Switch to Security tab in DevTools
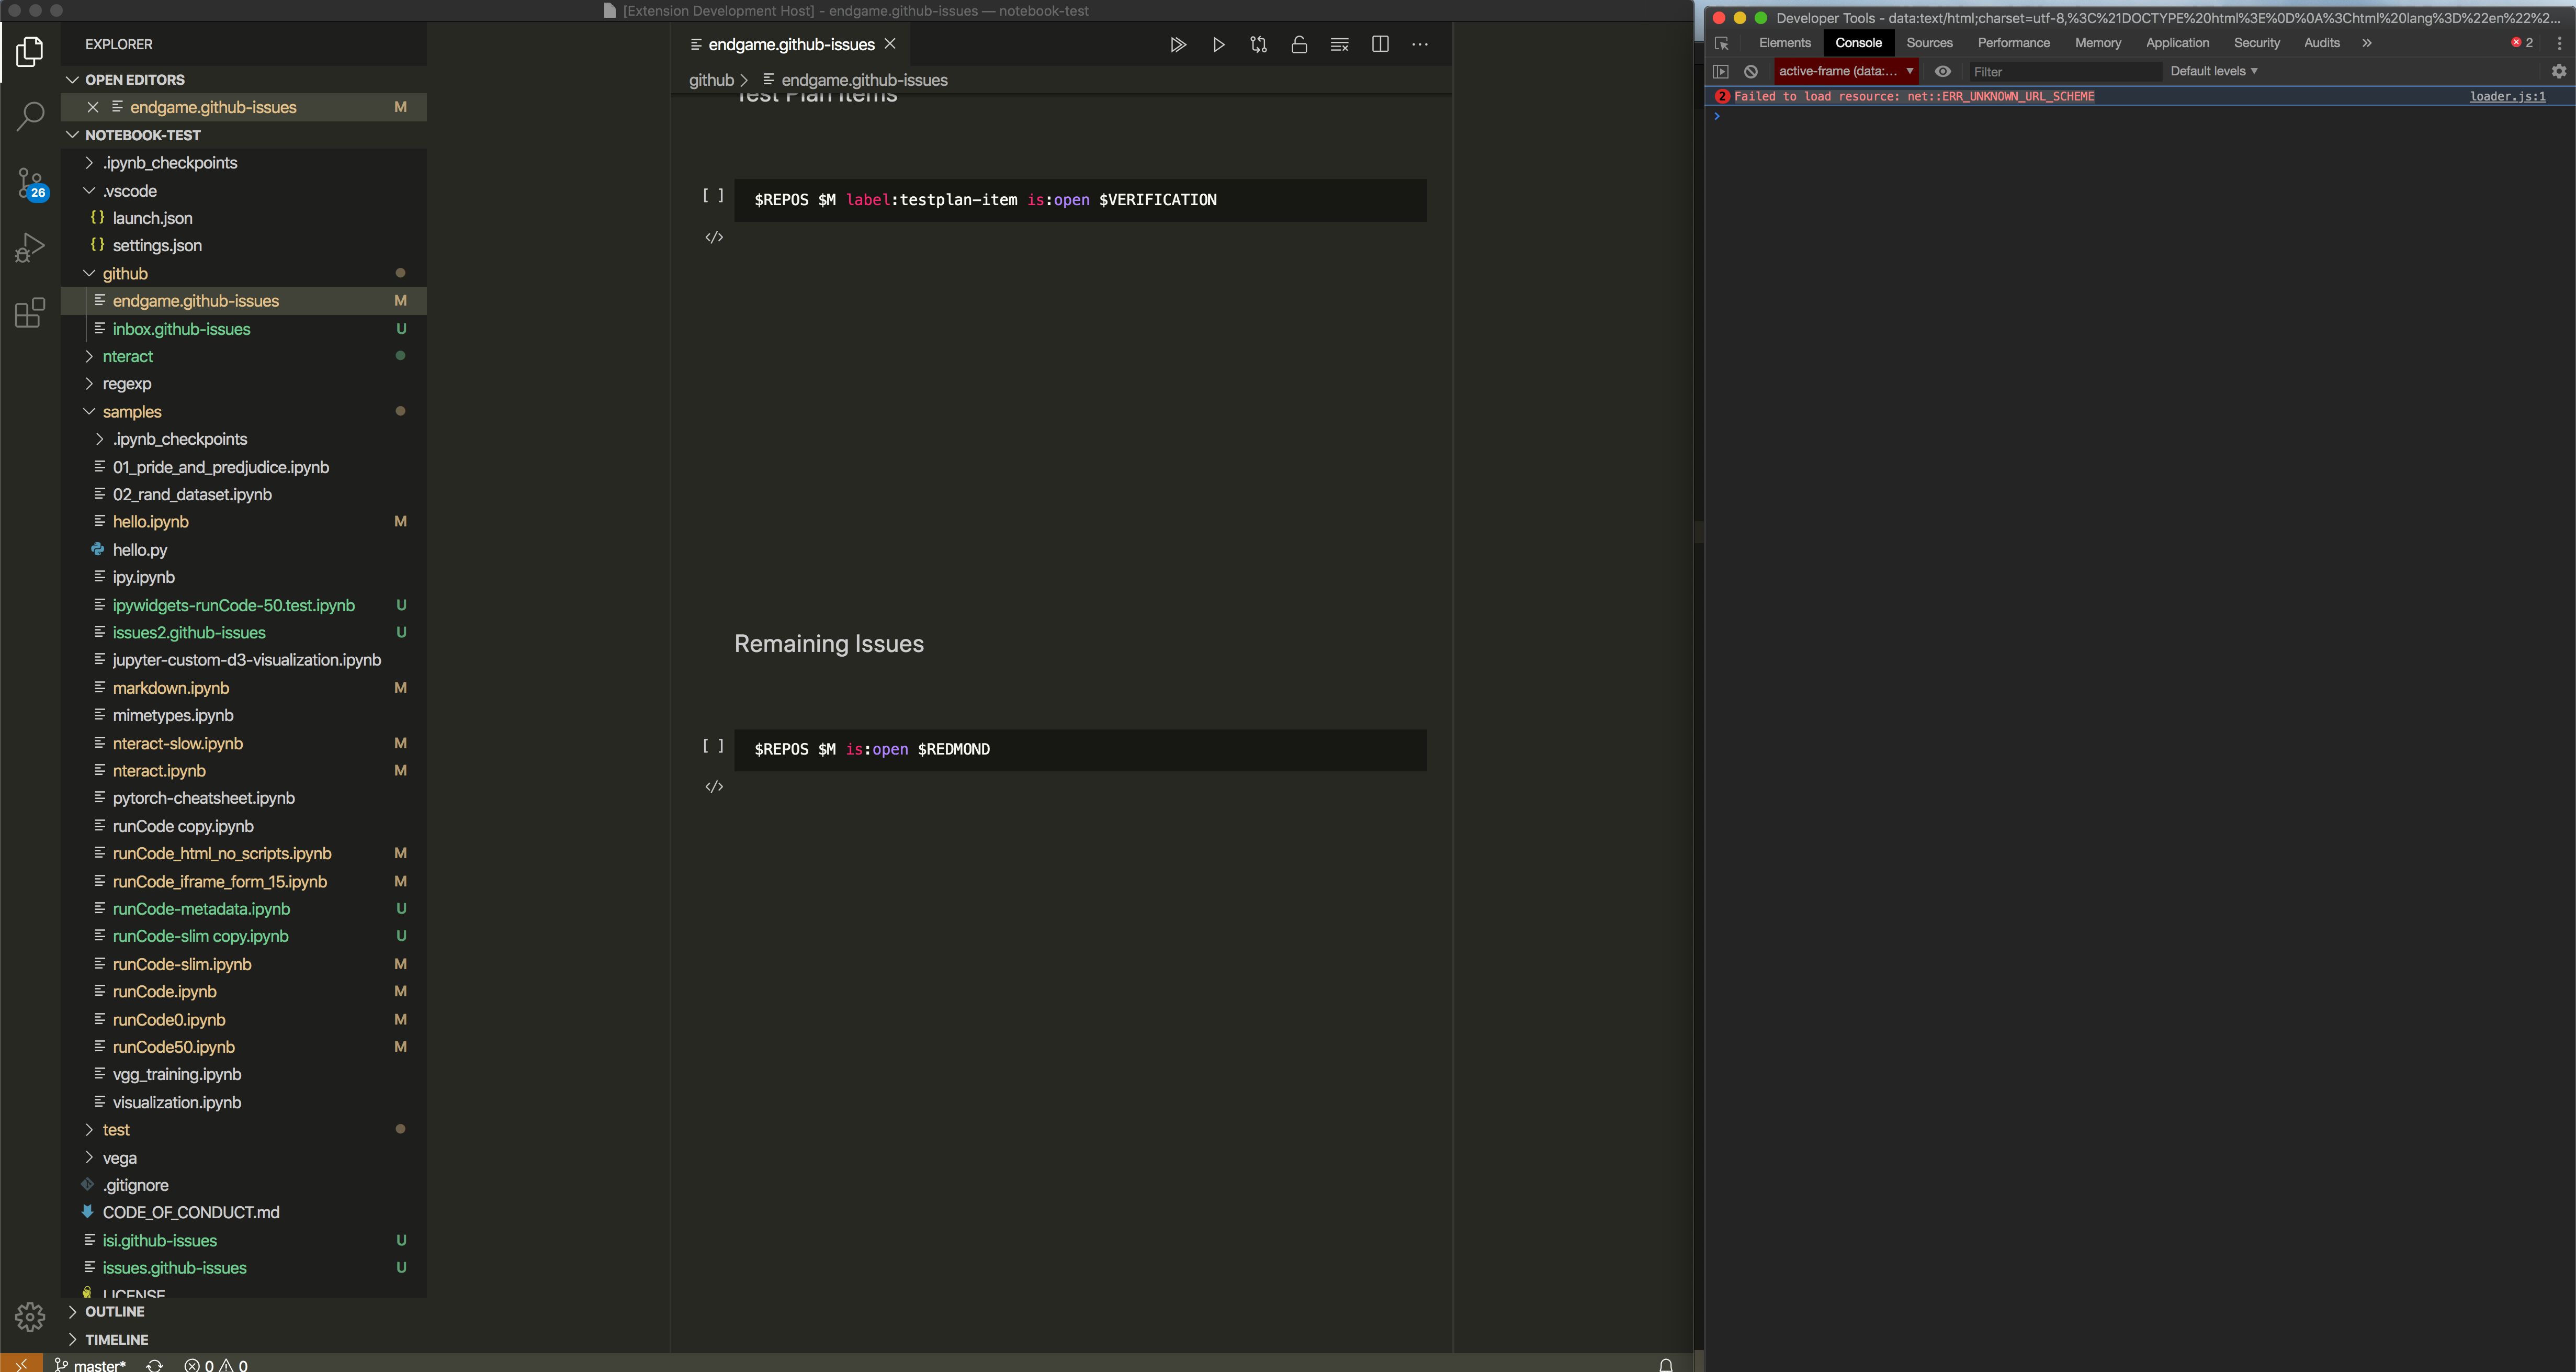This screenshot has height=1372, width=2576. click(2256, 43)
